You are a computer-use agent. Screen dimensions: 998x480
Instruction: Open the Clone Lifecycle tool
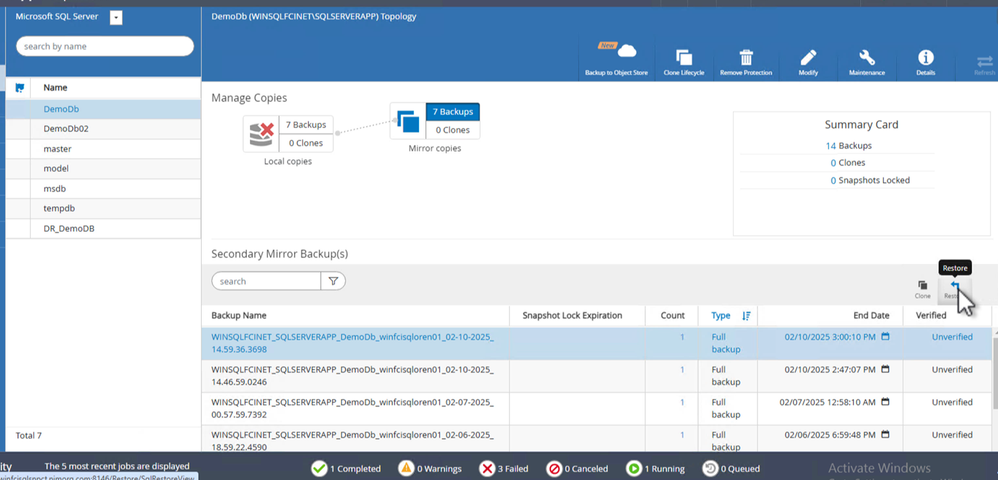point(684,58)
